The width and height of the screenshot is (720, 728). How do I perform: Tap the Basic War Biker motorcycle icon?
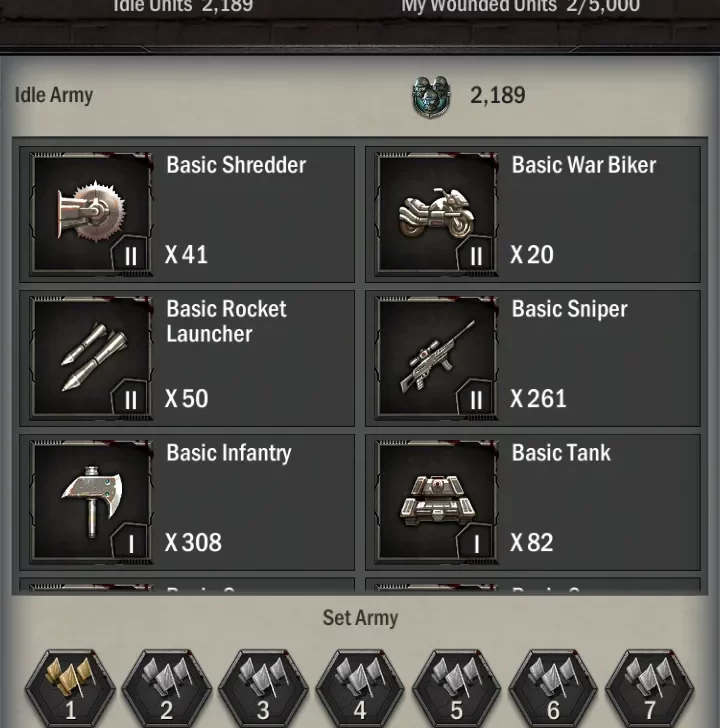pos(437,212)
